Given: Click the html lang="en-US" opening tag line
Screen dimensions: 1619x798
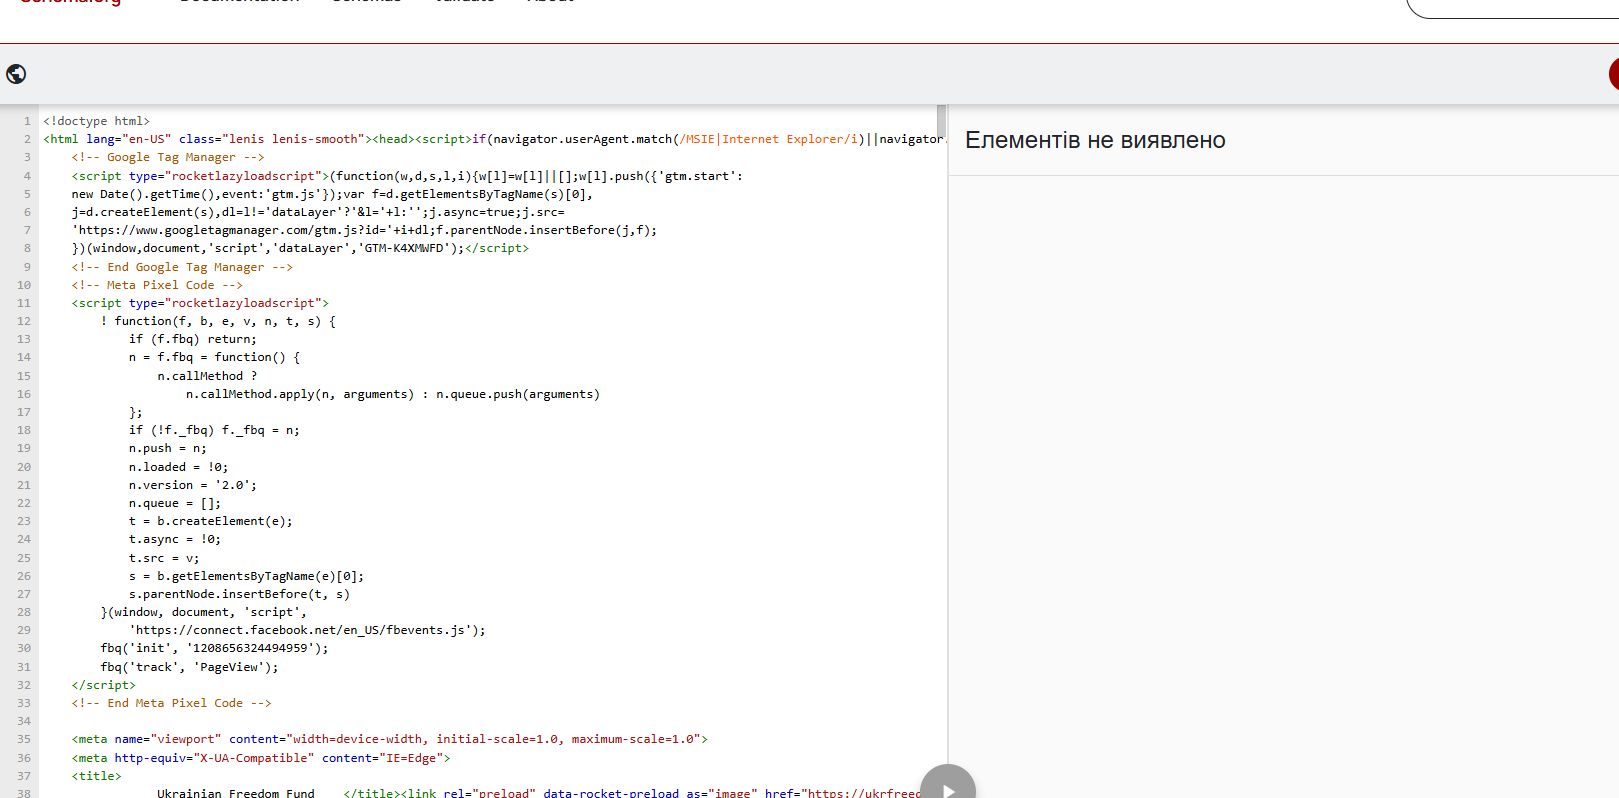Looking at the screenshot, I should pos(493,139).
